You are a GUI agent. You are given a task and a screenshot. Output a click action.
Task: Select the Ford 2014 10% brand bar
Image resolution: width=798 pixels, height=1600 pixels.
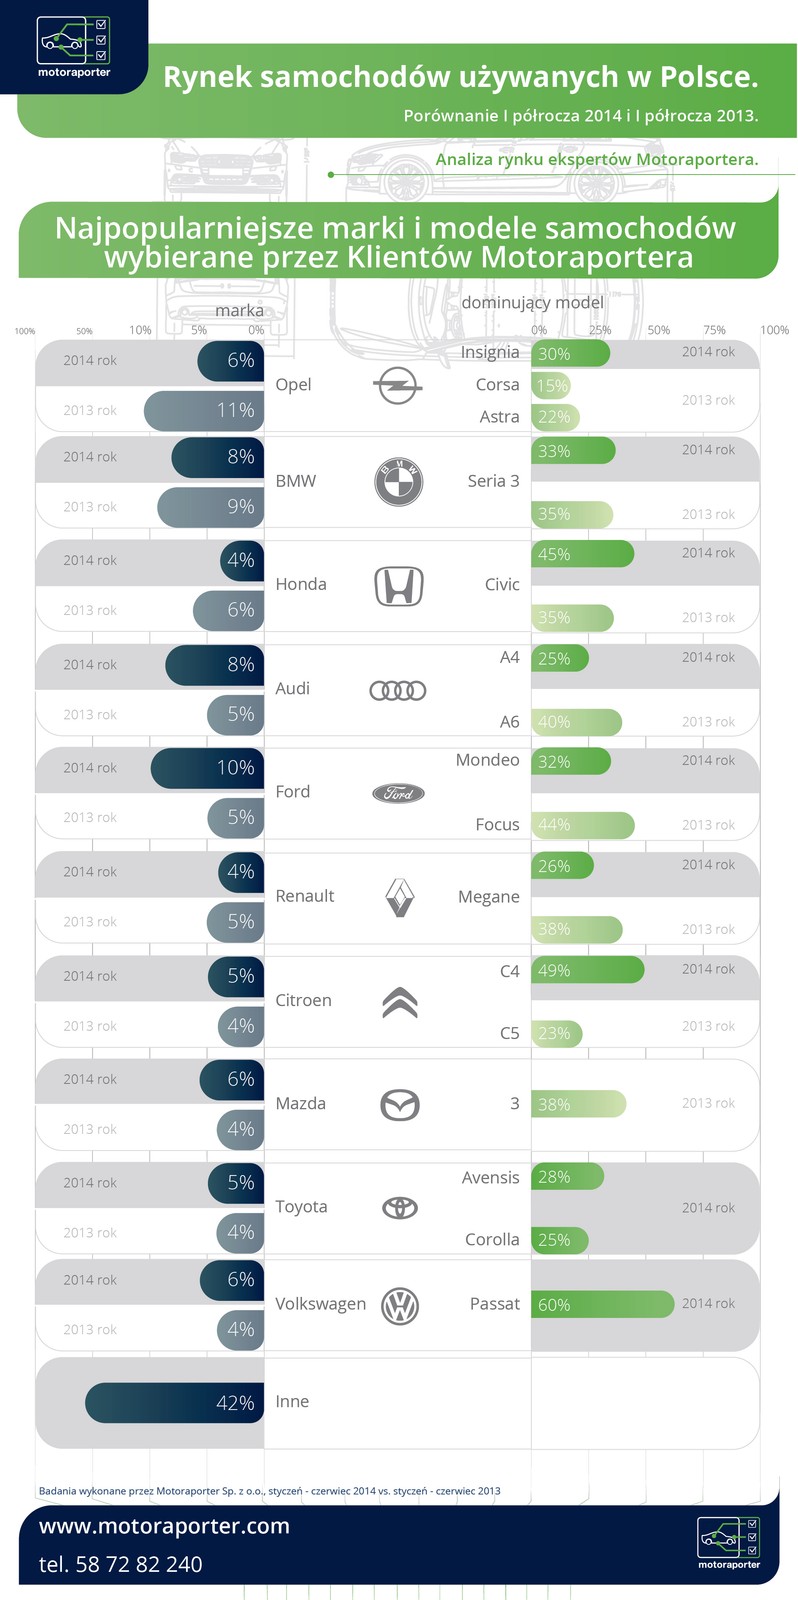pyautogui.click(x=207, y=768)
